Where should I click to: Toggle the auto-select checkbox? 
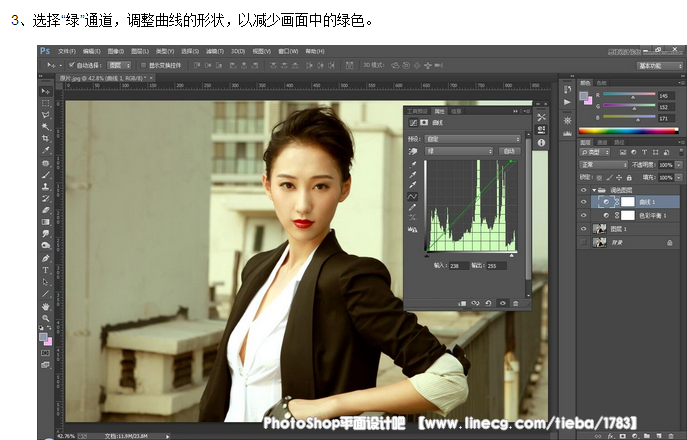click(x=71, y=65)
